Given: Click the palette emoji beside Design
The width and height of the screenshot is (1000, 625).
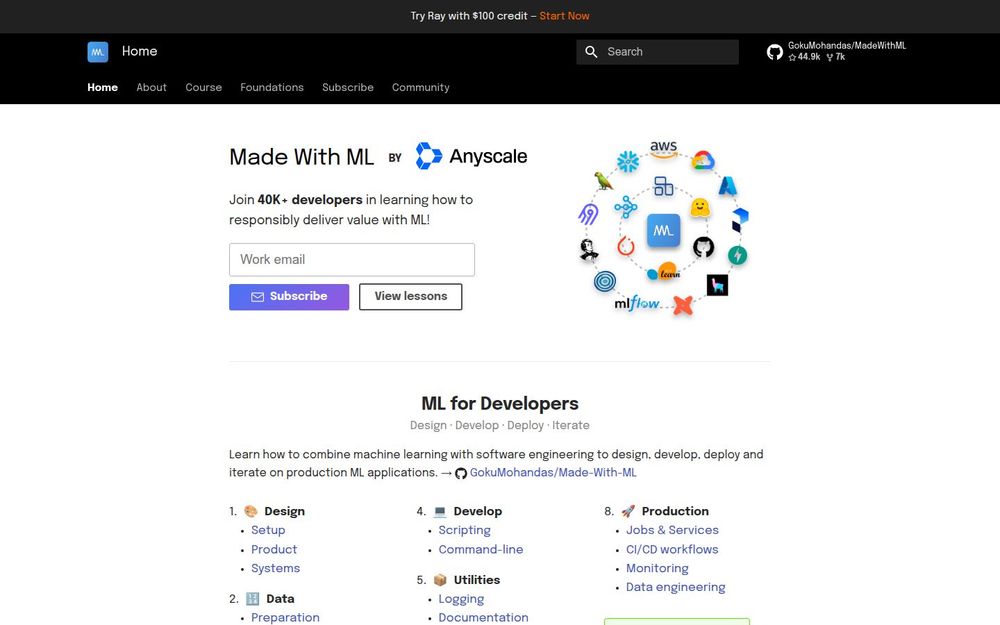Looking at the screenshot, I should tap(251, 511).
